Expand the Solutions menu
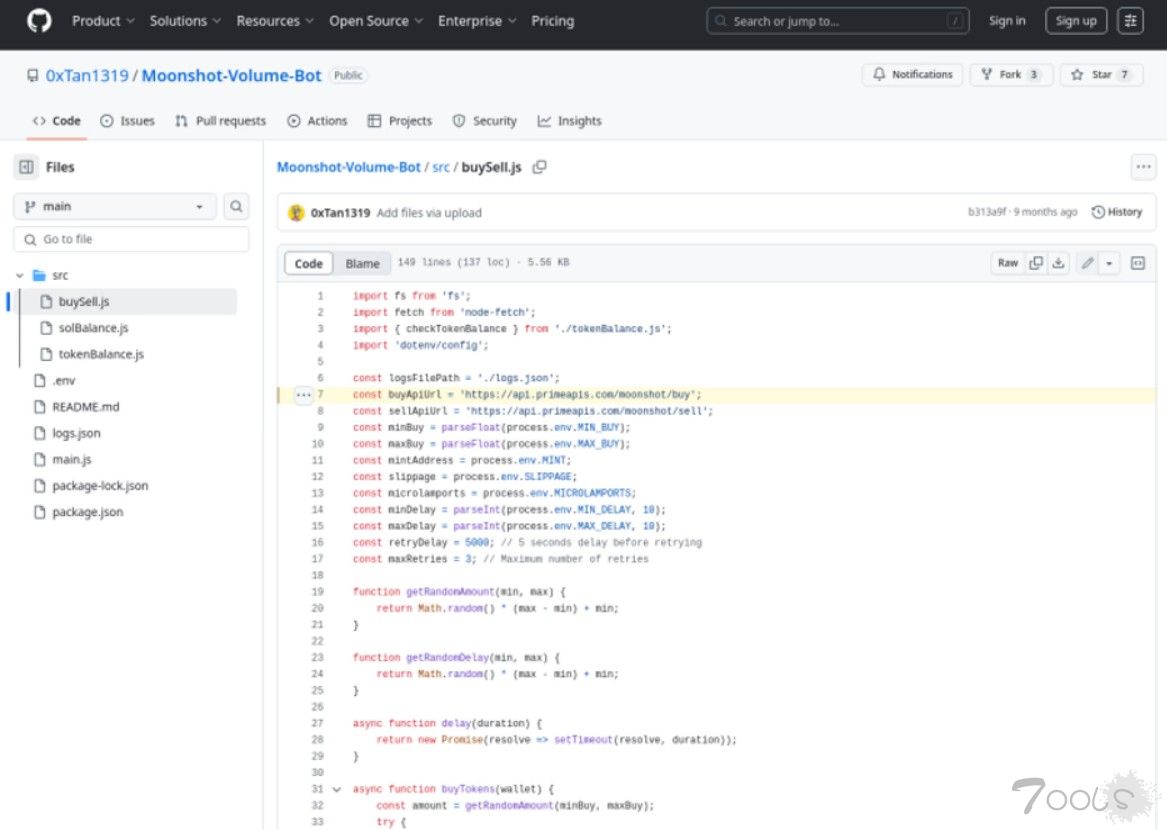This screenshot has width=1167, height=830. click(185, 21)
